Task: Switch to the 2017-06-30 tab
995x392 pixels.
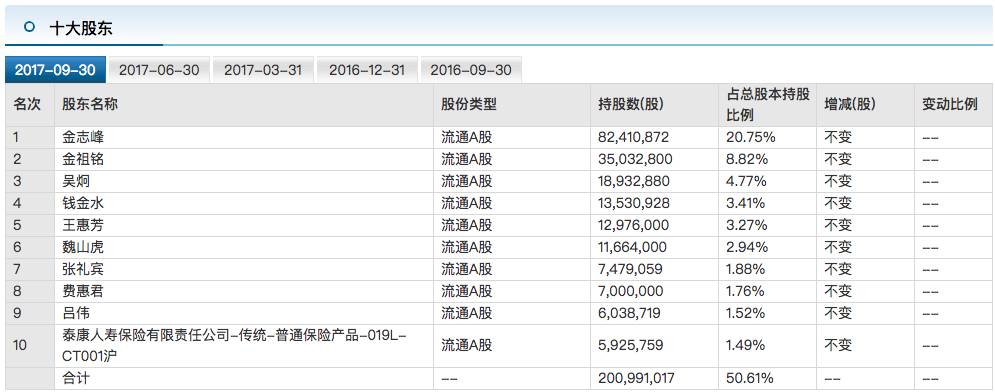Action: 159,70
